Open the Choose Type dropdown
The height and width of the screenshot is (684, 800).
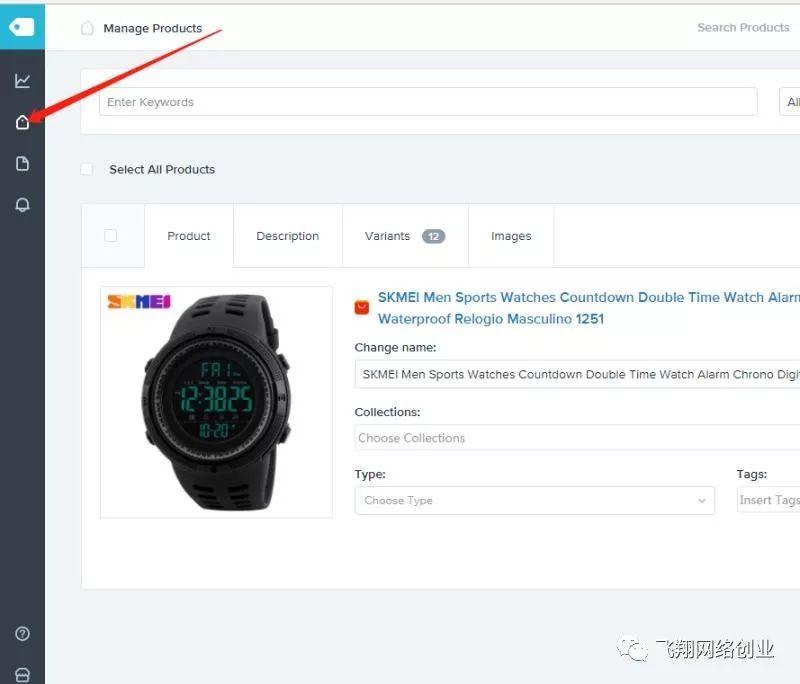[x=535, y=500]
